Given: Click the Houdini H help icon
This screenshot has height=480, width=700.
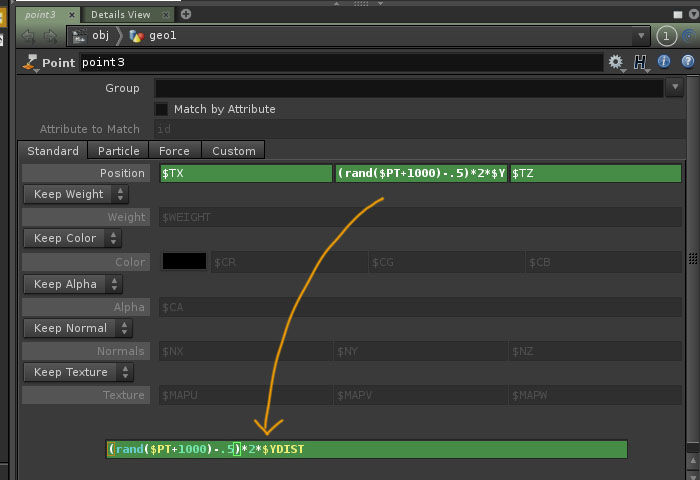Looking at the screenshot, I should pos(640,62).
